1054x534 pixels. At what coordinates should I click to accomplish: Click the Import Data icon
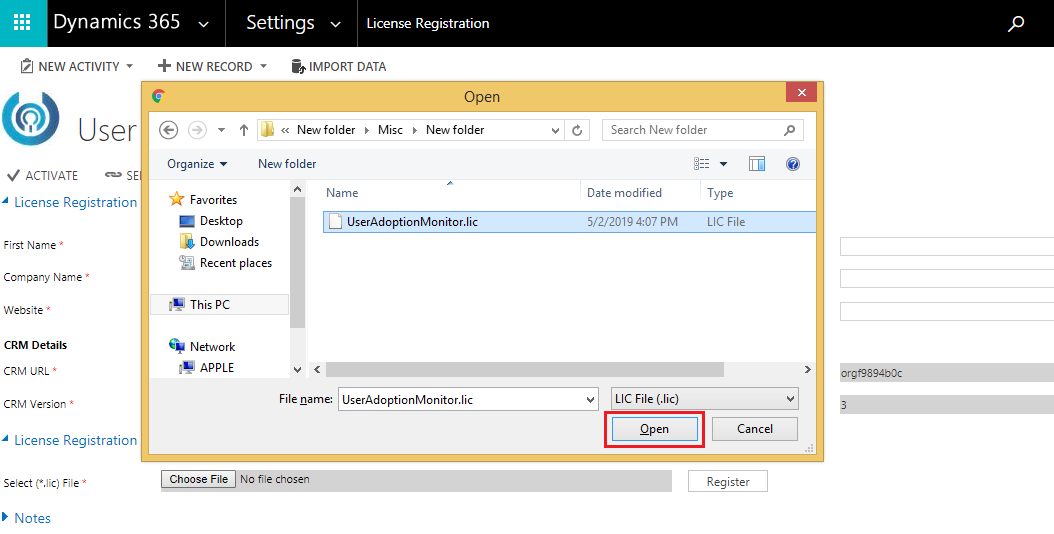tap(298, 66)
